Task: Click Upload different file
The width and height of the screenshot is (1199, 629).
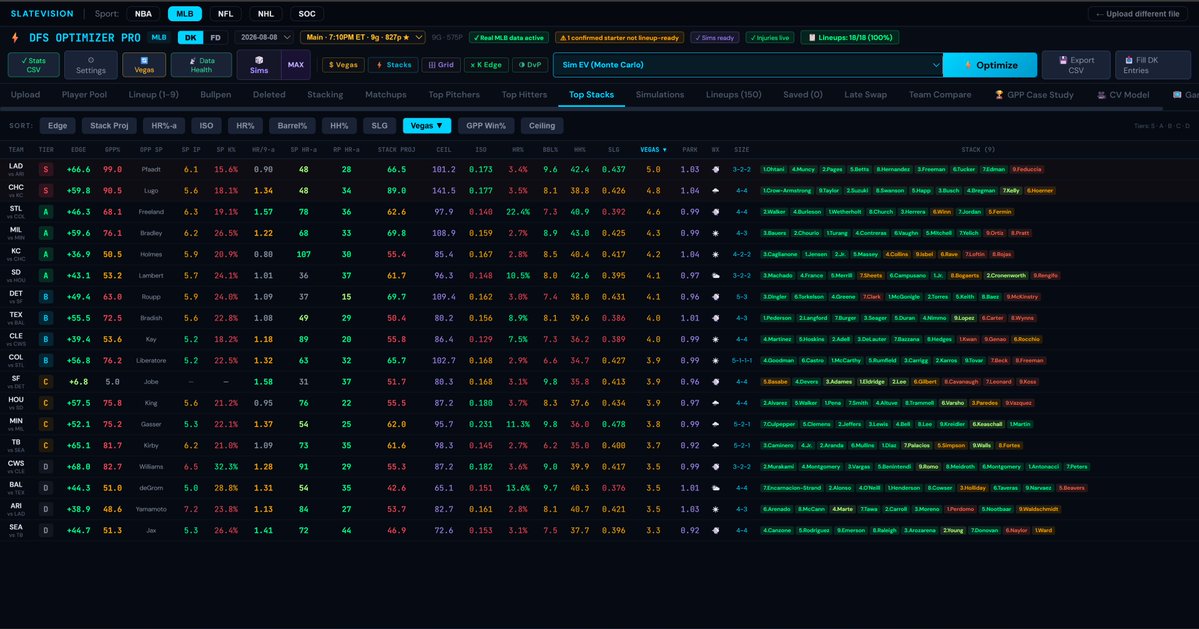Action: pos(1138,14)
